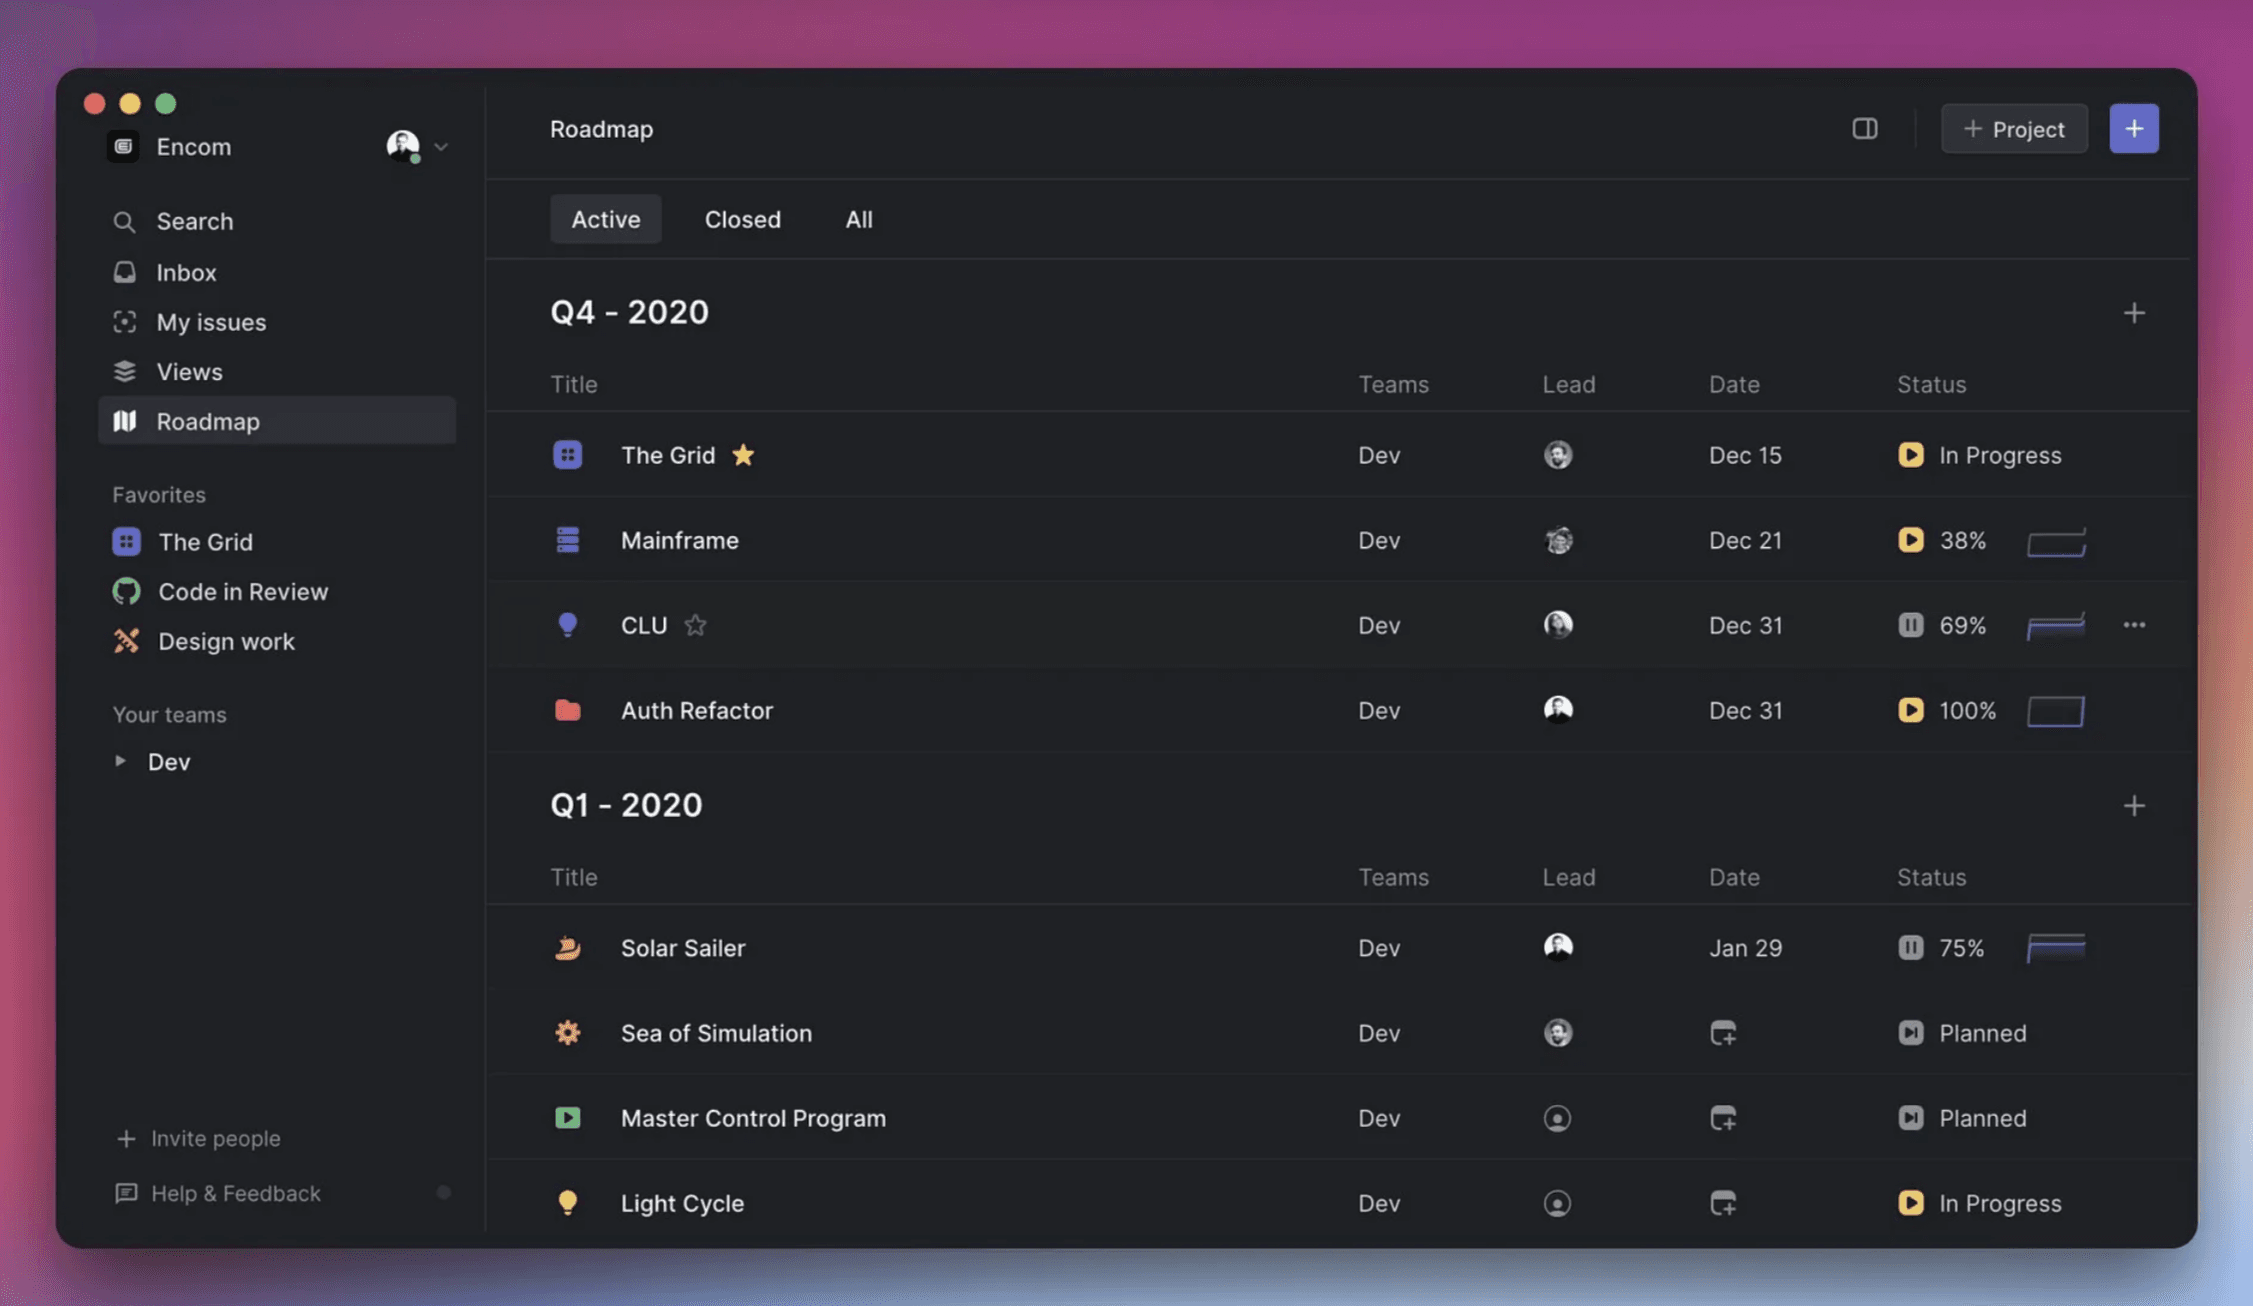Star the CLU project as favorite
This screenshot has height=1306, width=2253.
[695, 625]
